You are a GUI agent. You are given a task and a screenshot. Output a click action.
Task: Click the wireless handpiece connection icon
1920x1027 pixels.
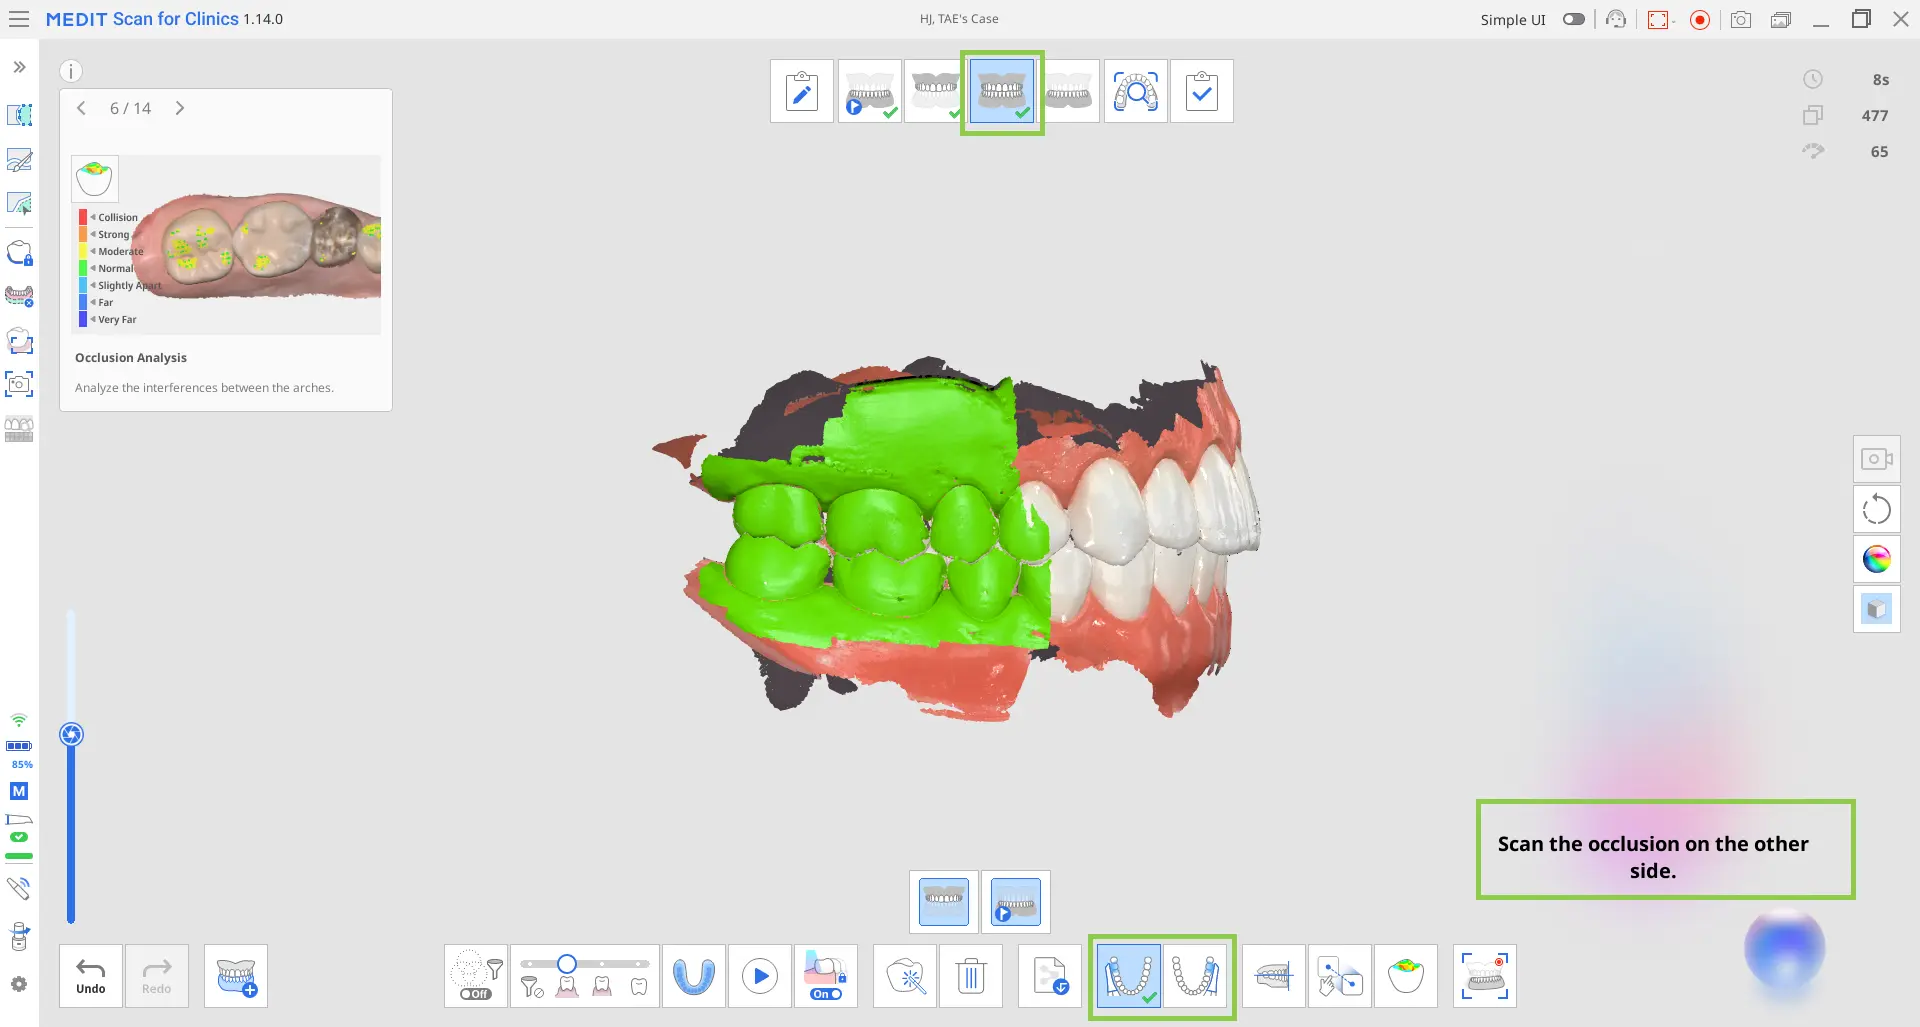(x=19, y=888)
